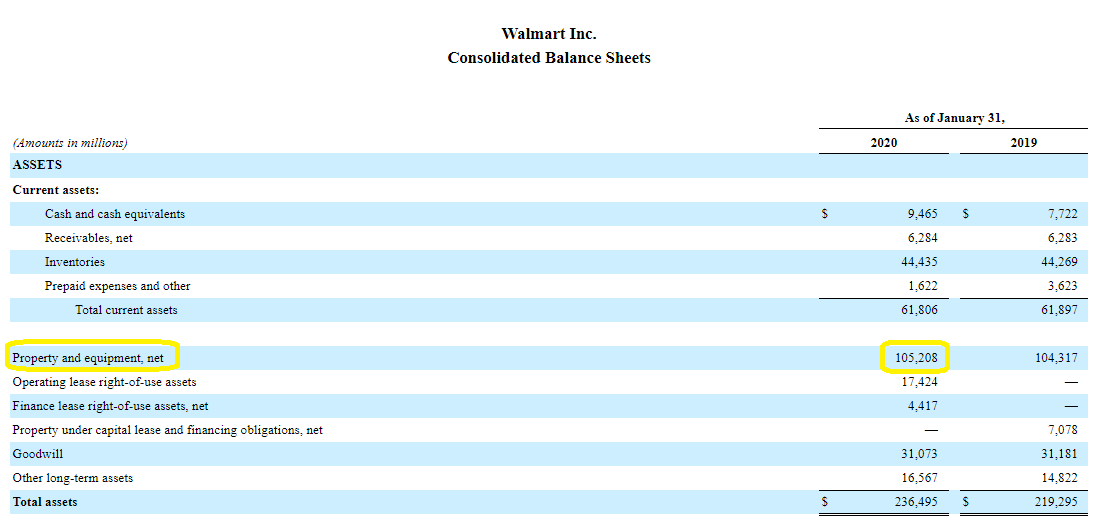Select the 7,078 capital lease value
The width and height of the screenshot is (1094, 526).
[1061, 430]
